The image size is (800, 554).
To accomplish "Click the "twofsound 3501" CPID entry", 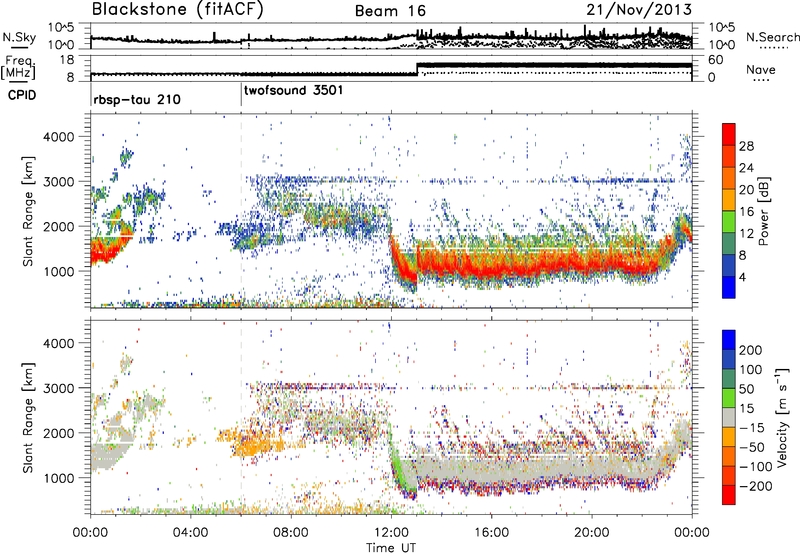I will [x=293, y=90].
